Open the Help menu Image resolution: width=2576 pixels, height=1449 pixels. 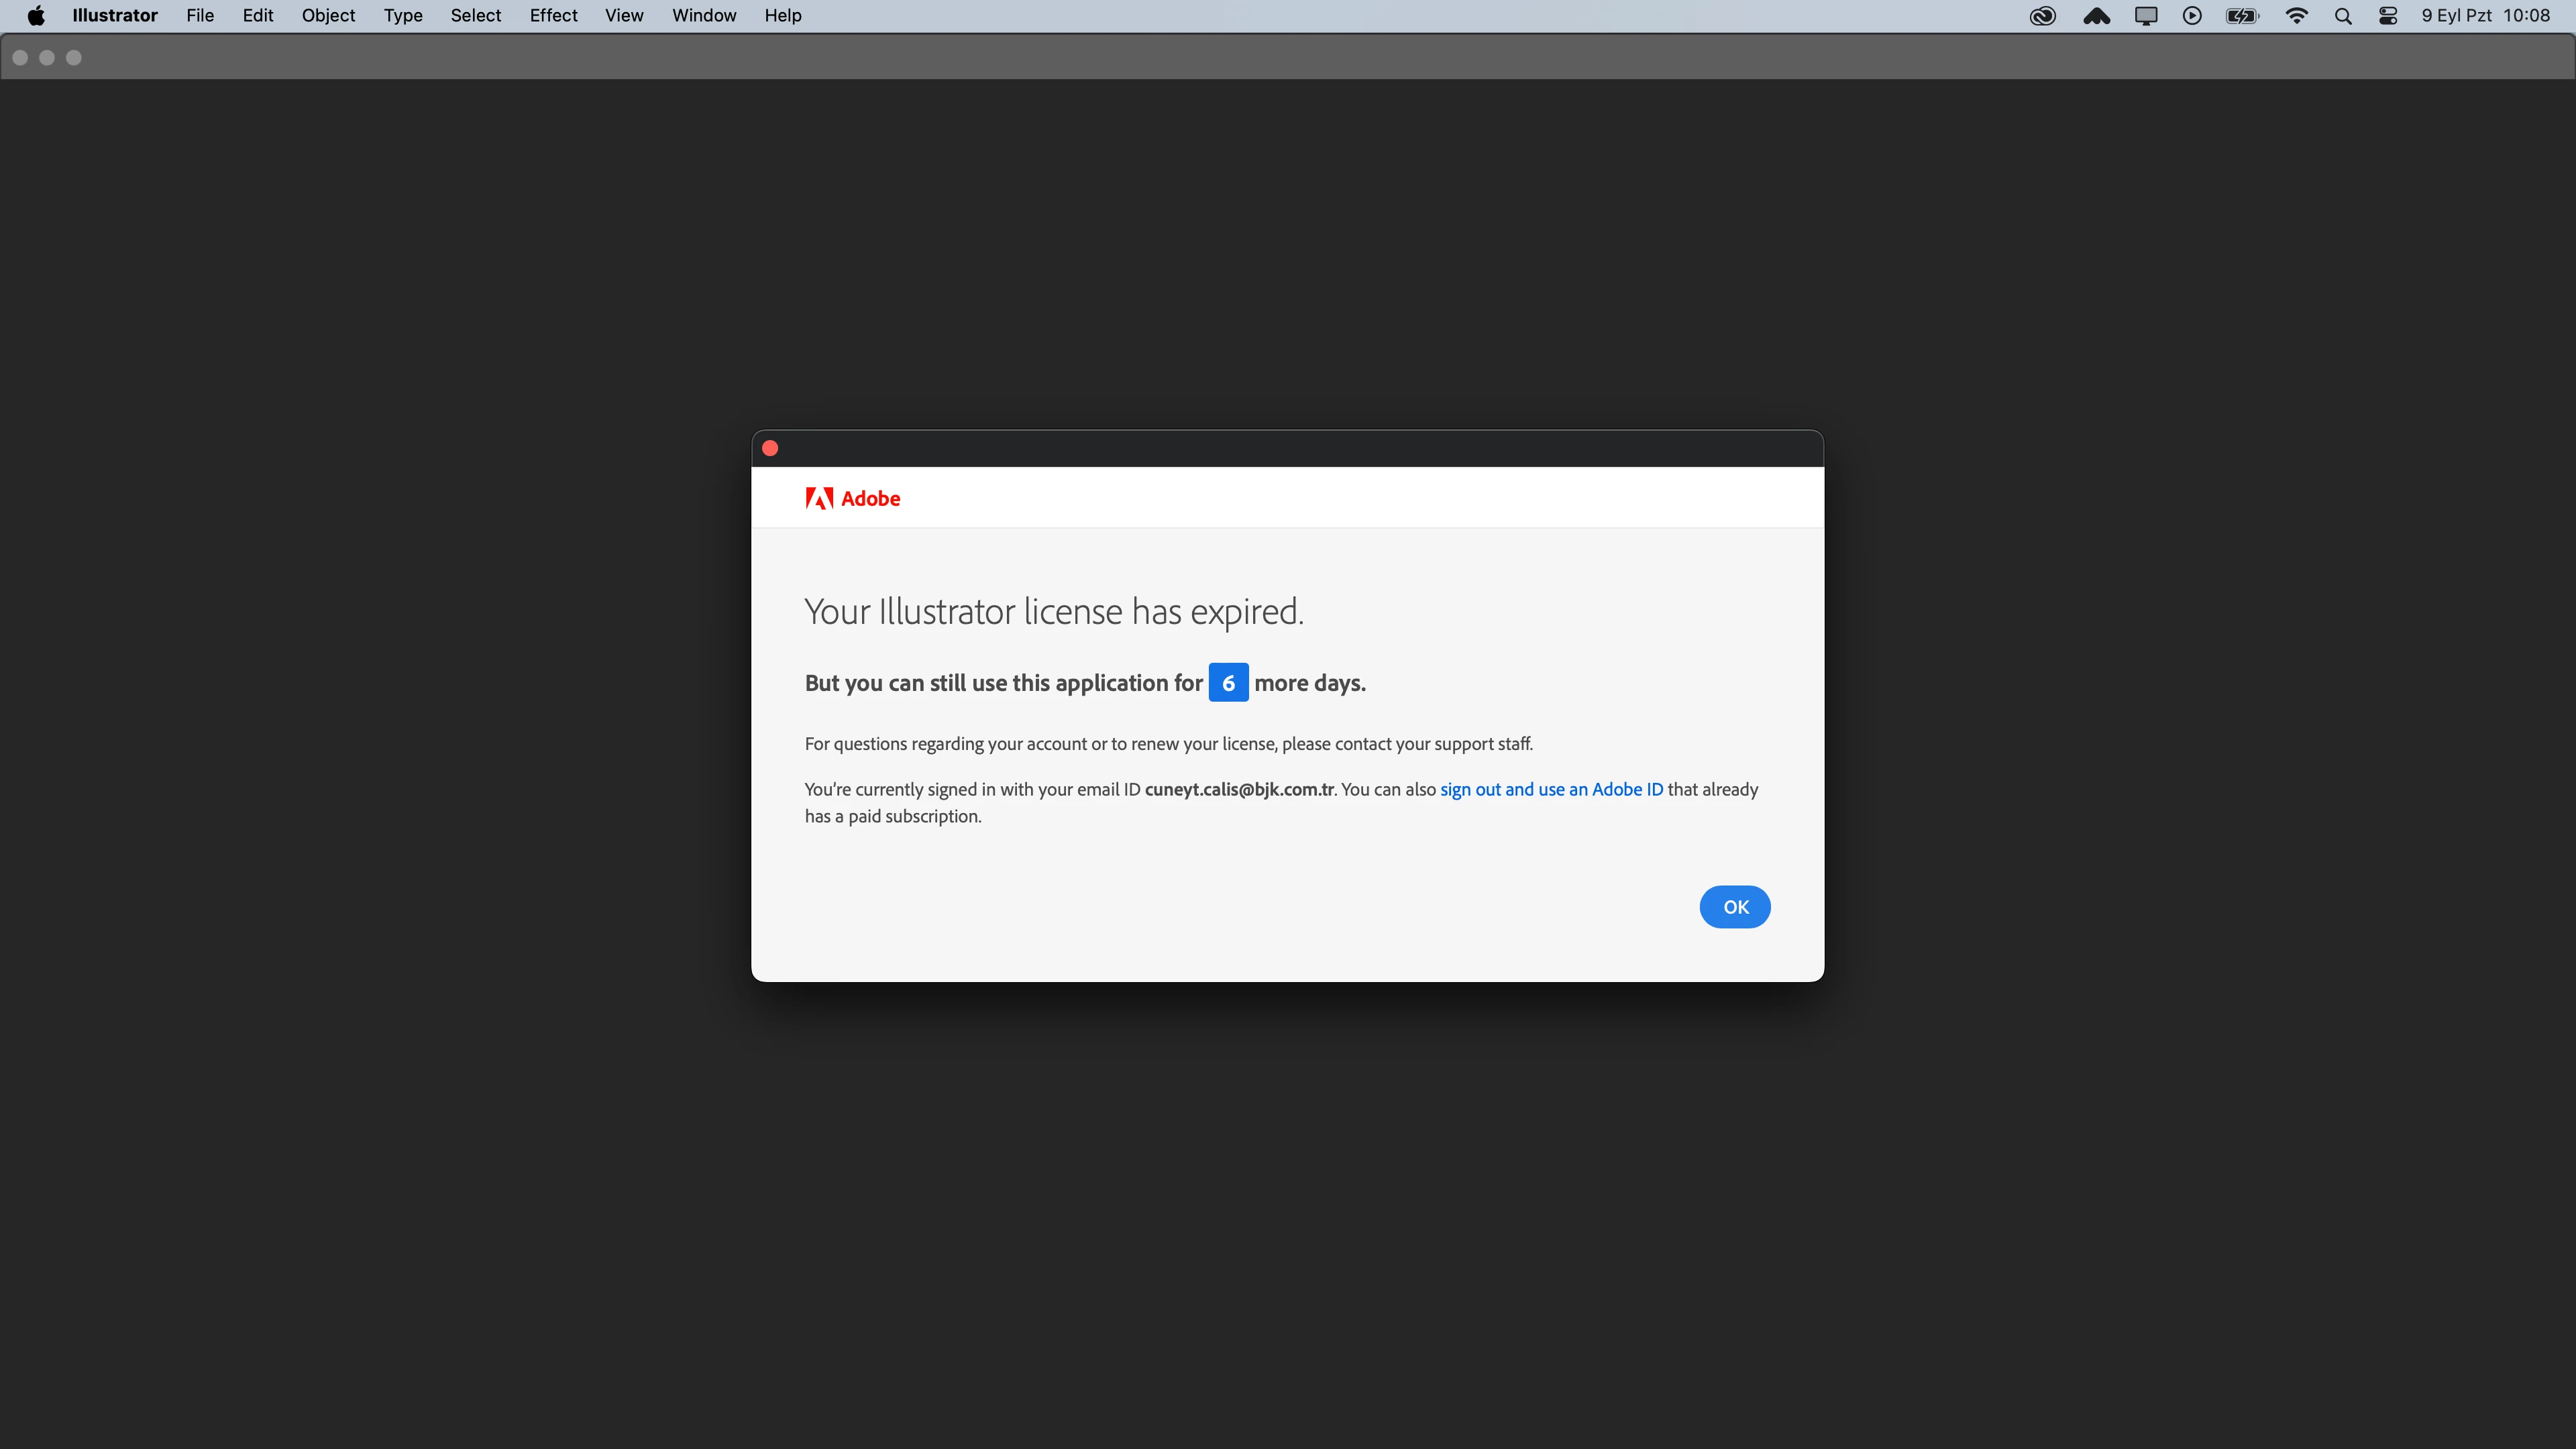[782, 16]
